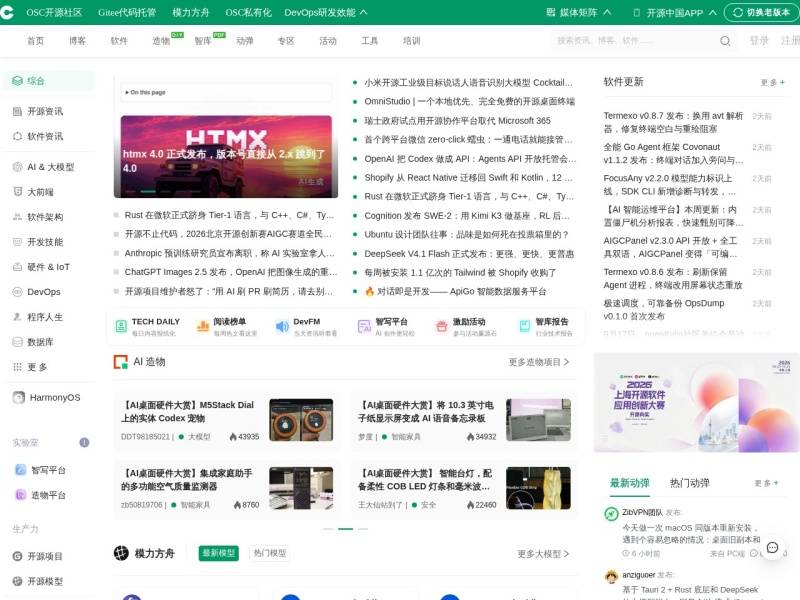Click the 智写平台 sidebar icon

(x=20, y=470)
